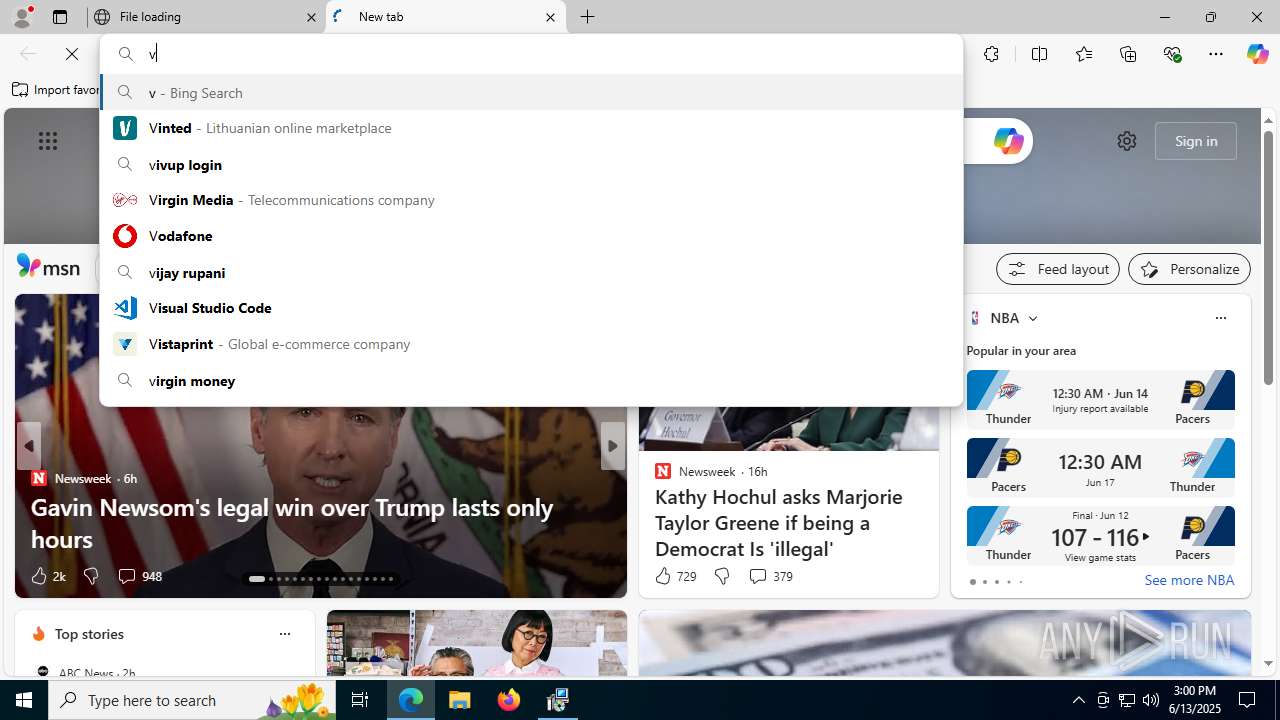The image size is (1280, 720).
Task: Open Top stories more options ellipsis
Action: (x=284, y=634)
